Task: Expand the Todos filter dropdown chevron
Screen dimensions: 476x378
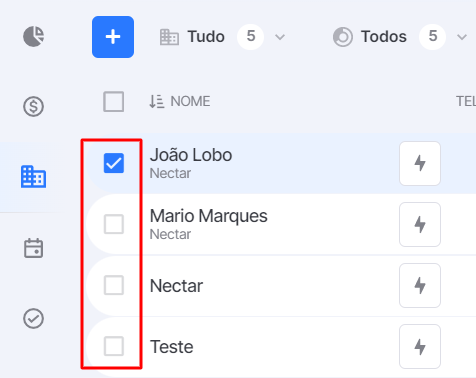Action: 462,37
